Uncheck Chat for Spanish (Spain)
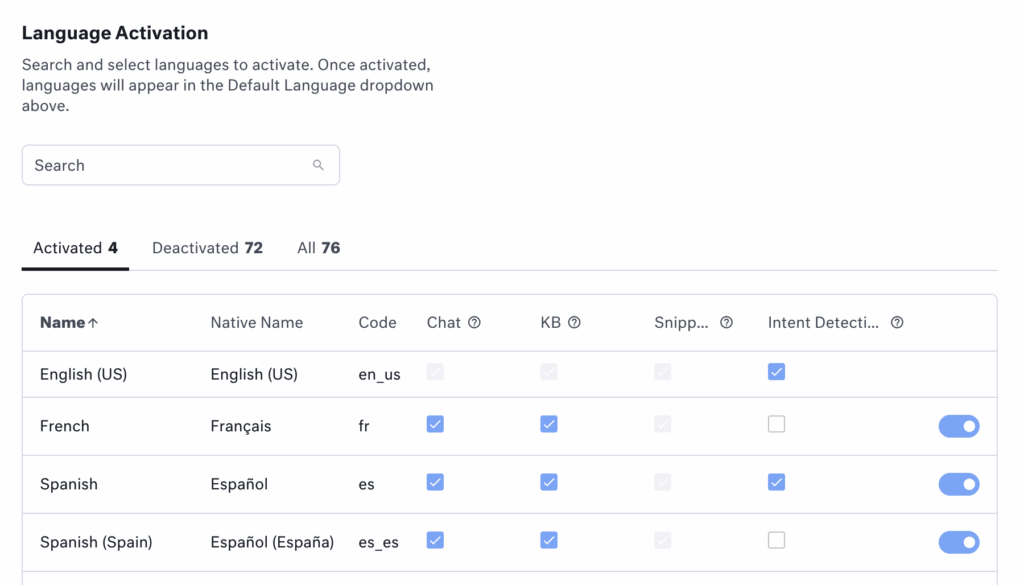The width and height of the screenshot is (1024, 585). point(435,541)
